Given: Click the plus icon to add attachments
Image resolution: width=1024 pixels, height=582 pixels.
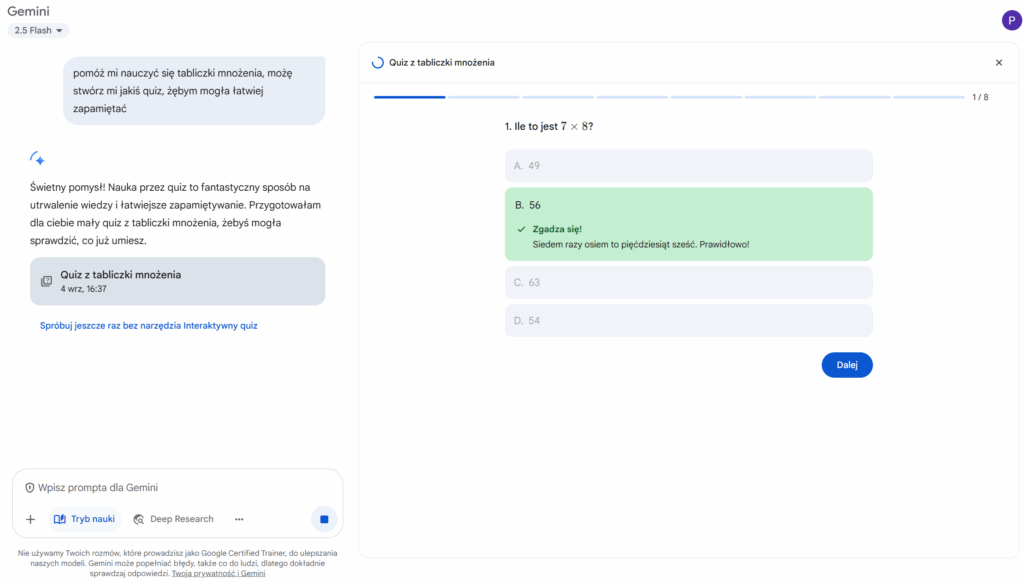Looking at the screenshot, I should pyautogui.click(x=30, y=519).
